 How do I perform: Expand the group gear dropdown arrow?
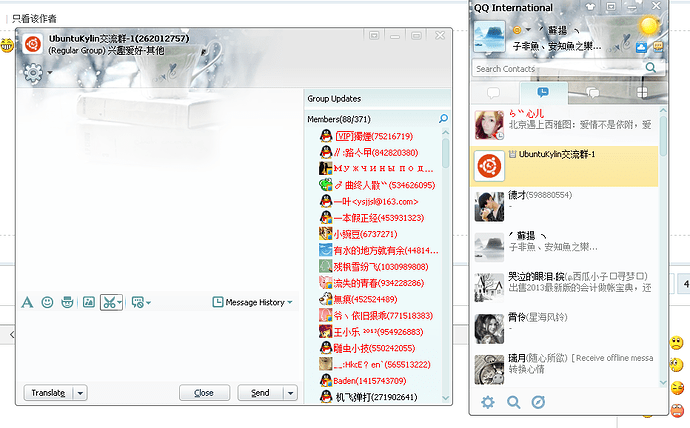point(50,73)
